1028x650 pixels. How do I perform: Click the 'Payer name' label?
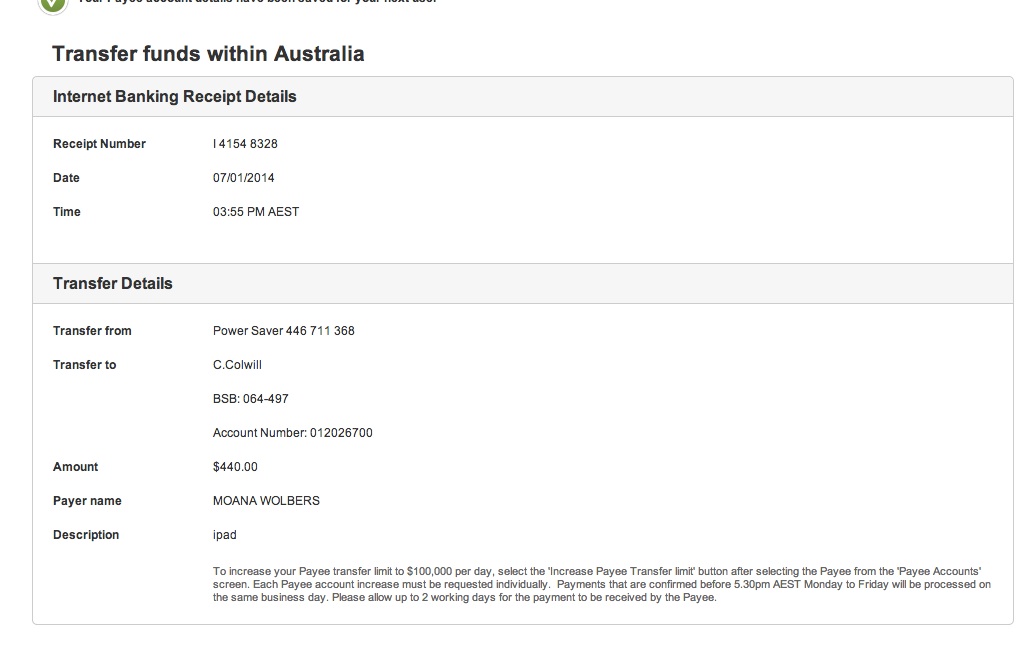coord(87,501)
